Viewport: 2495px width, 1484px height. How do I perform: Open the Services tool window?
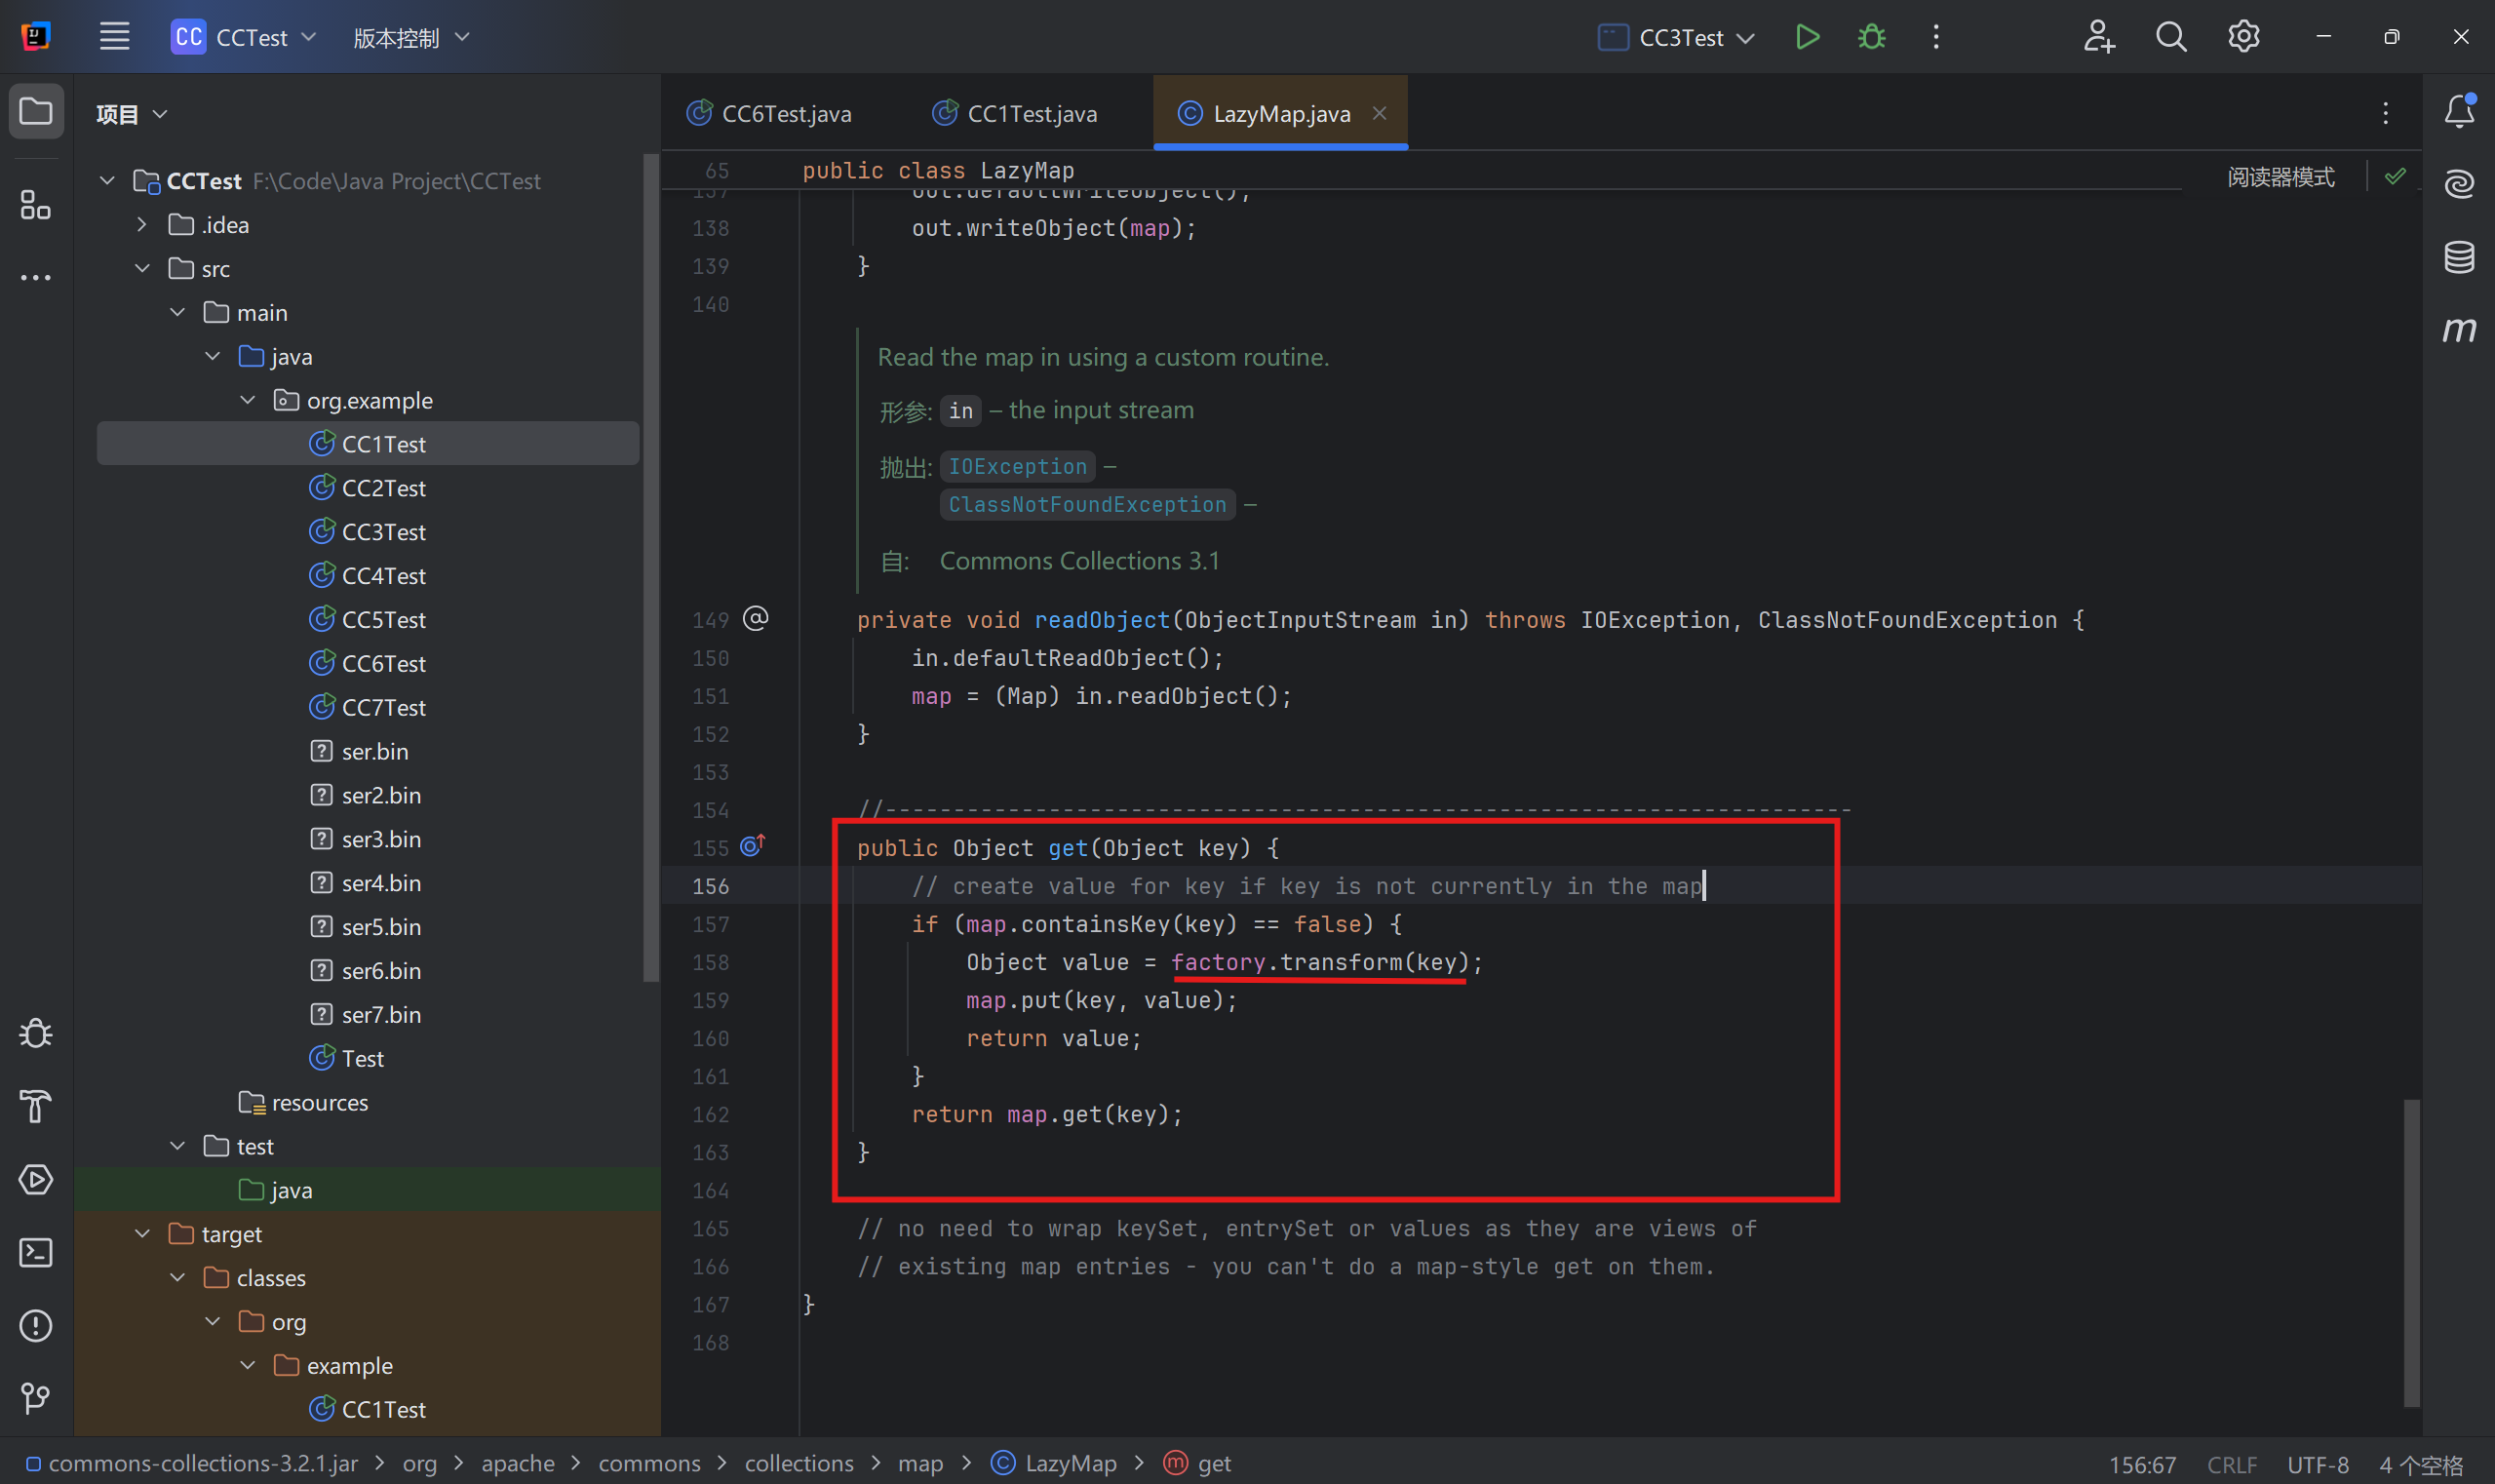pyautogui.click(x=36, y=1179)
